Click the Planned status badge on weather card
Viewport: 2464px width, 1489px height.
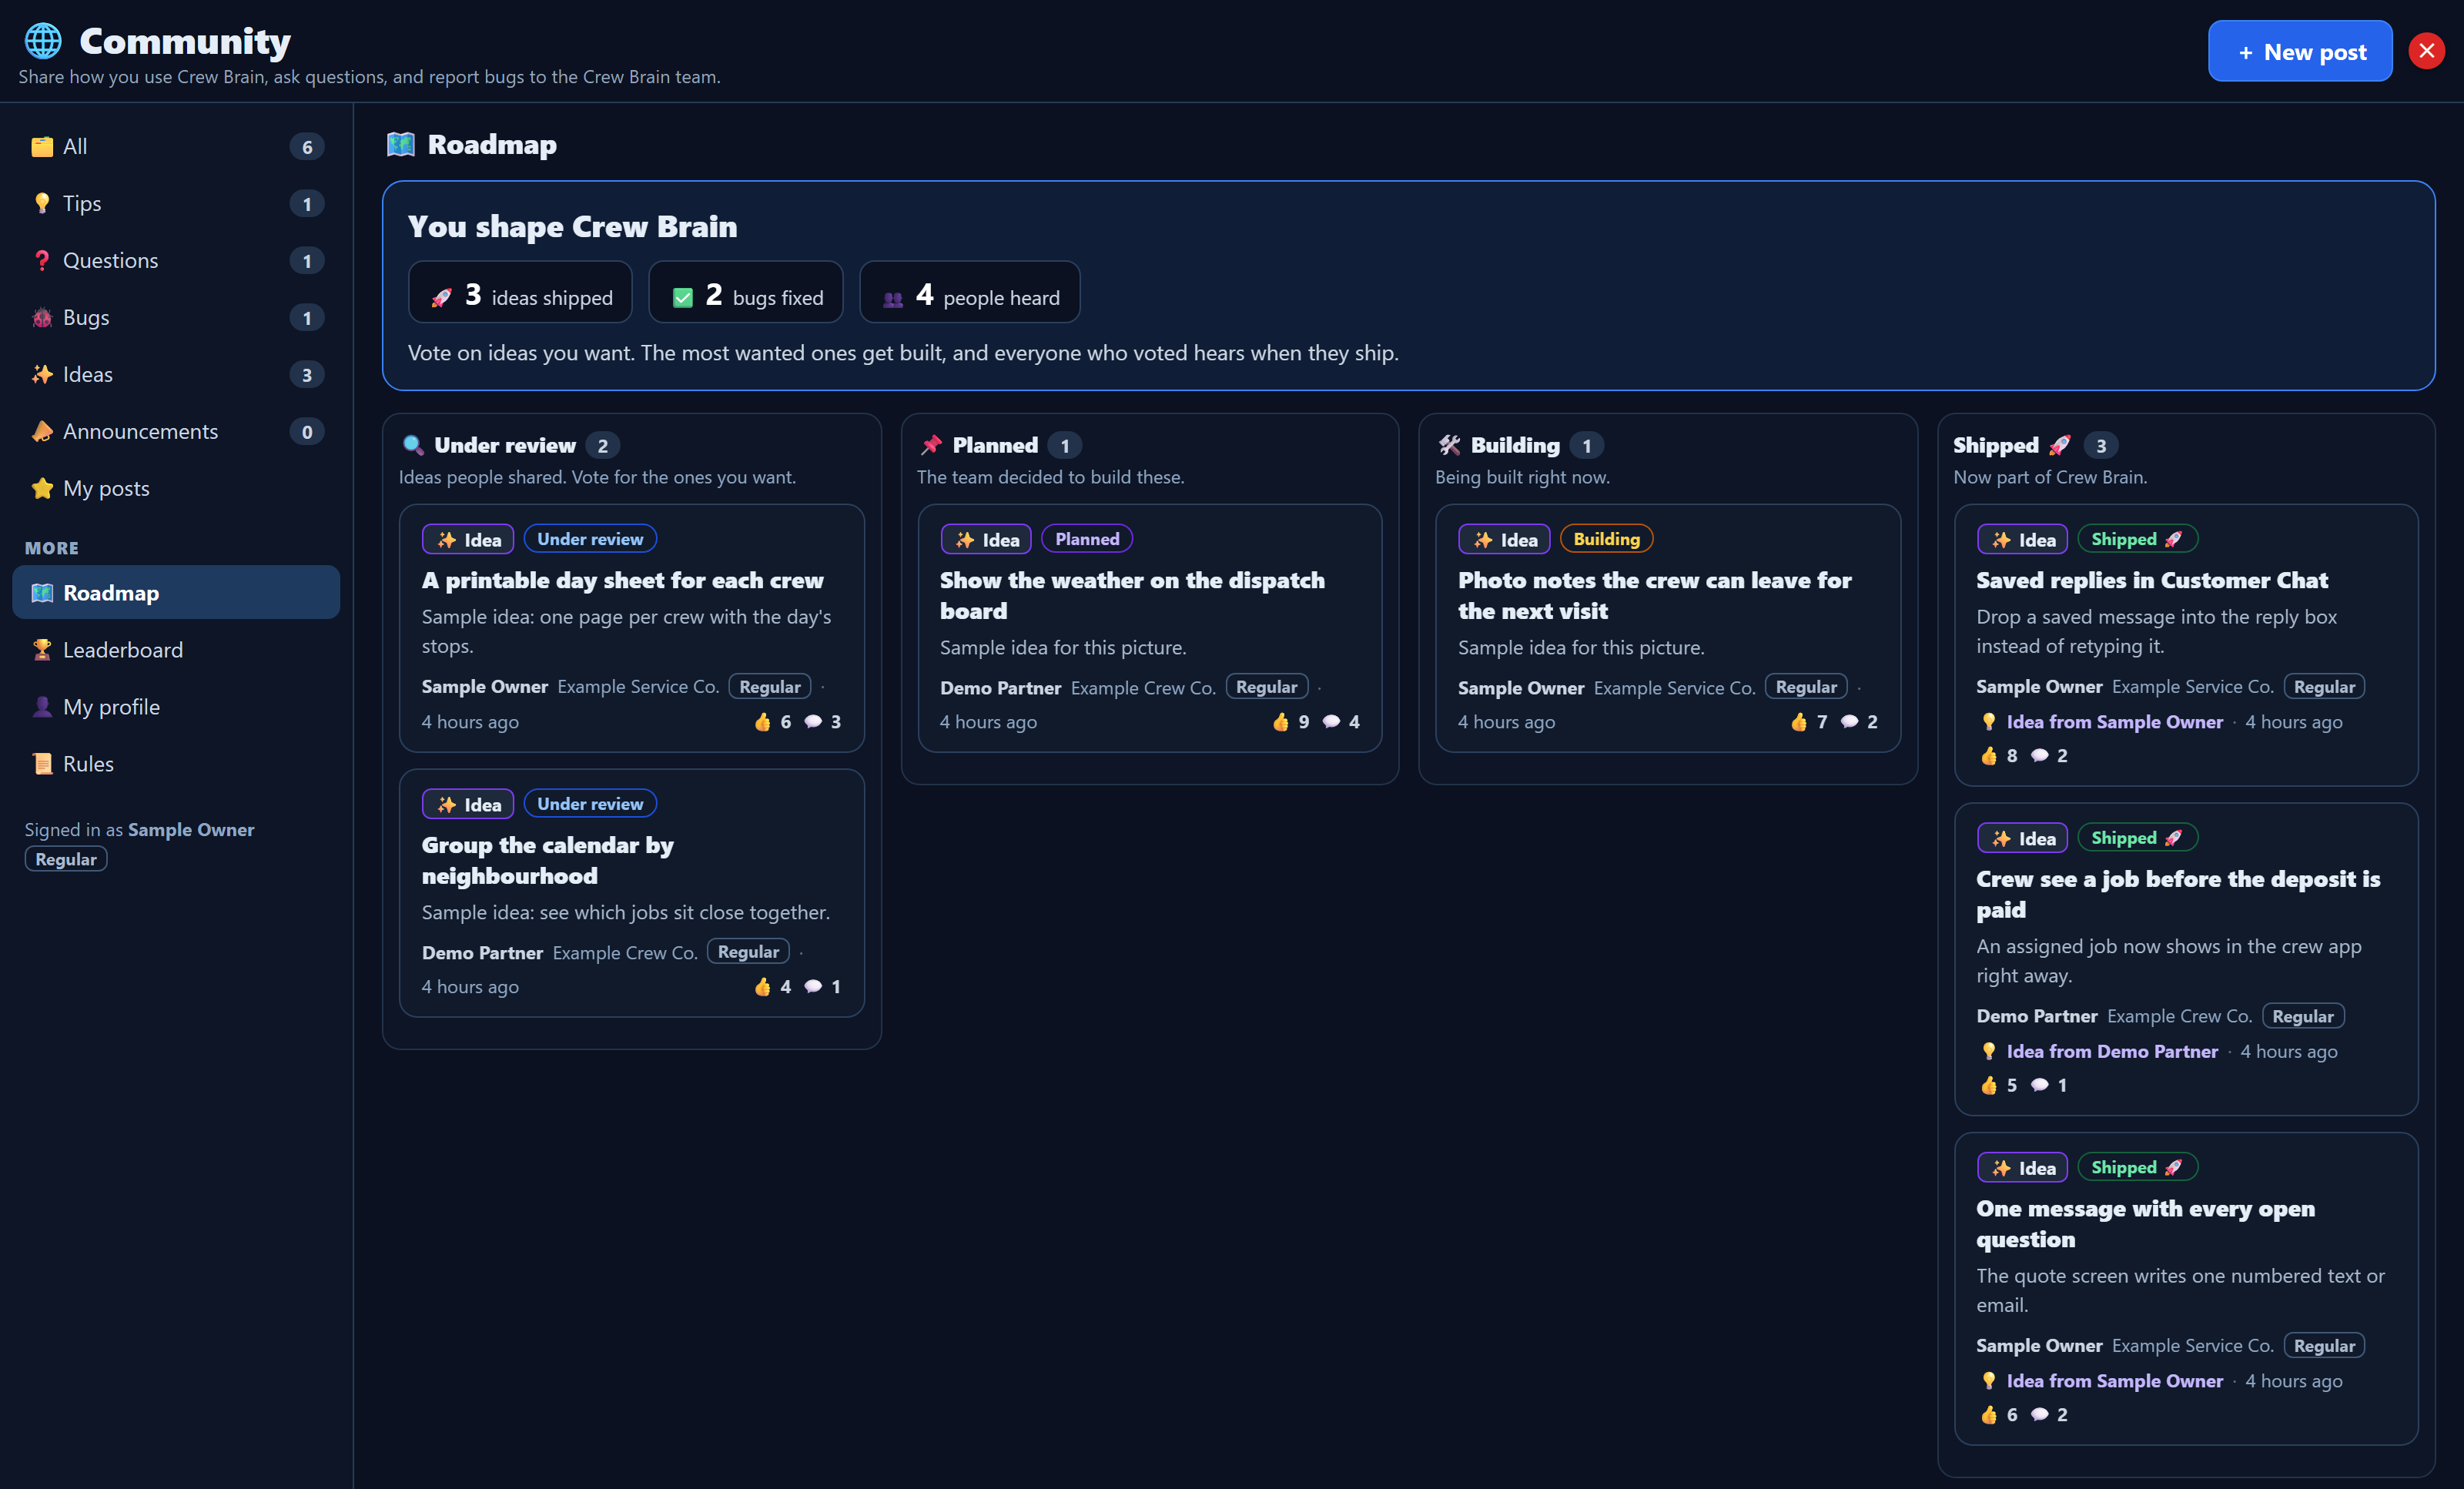coord(1087,539)
